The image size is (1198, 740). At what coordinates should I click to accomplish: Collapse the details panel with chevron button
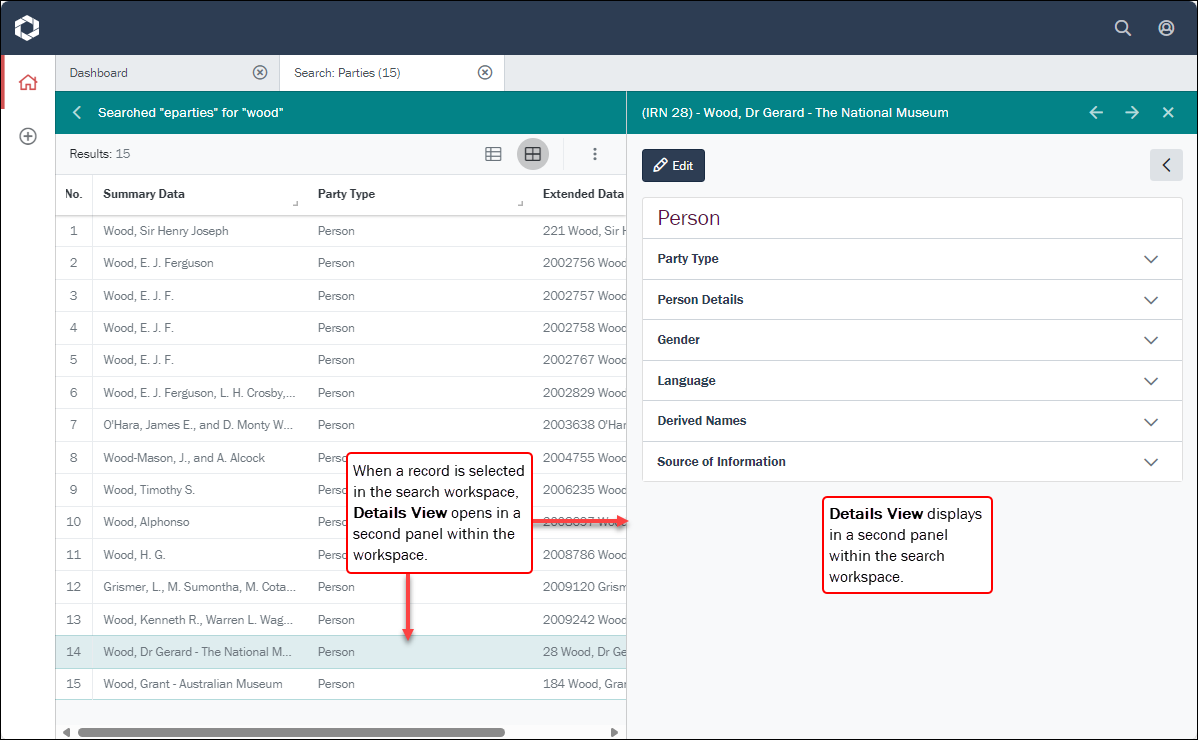pos(1166,165)
